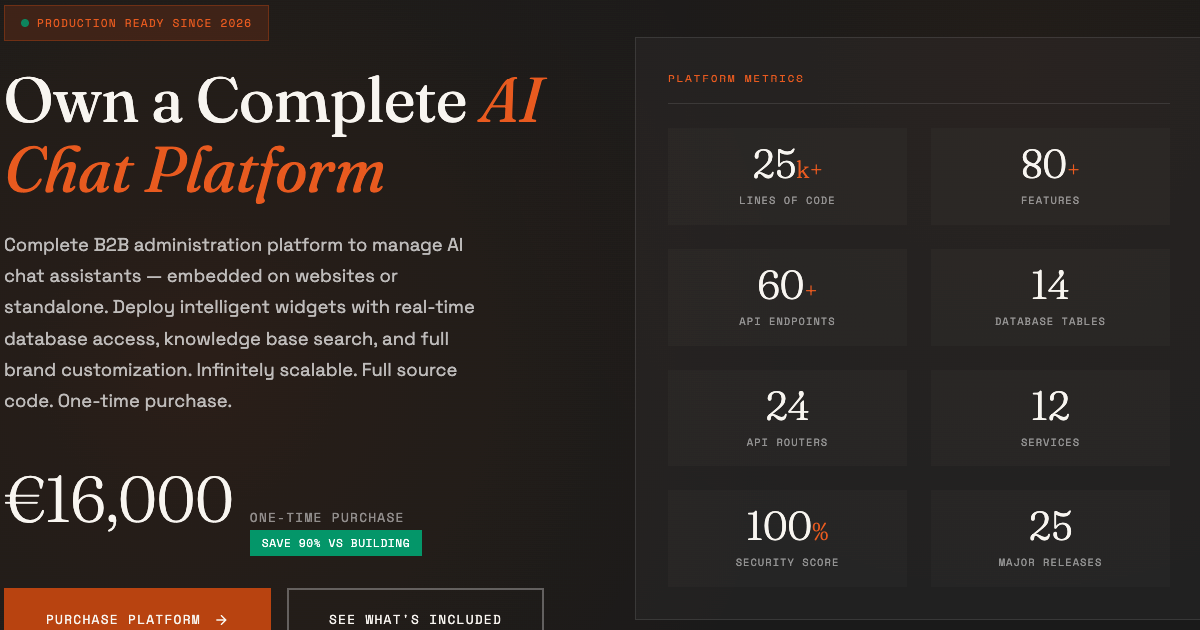Select the 14 Database Tables metric card
1200x630 pixels.
1050,297
